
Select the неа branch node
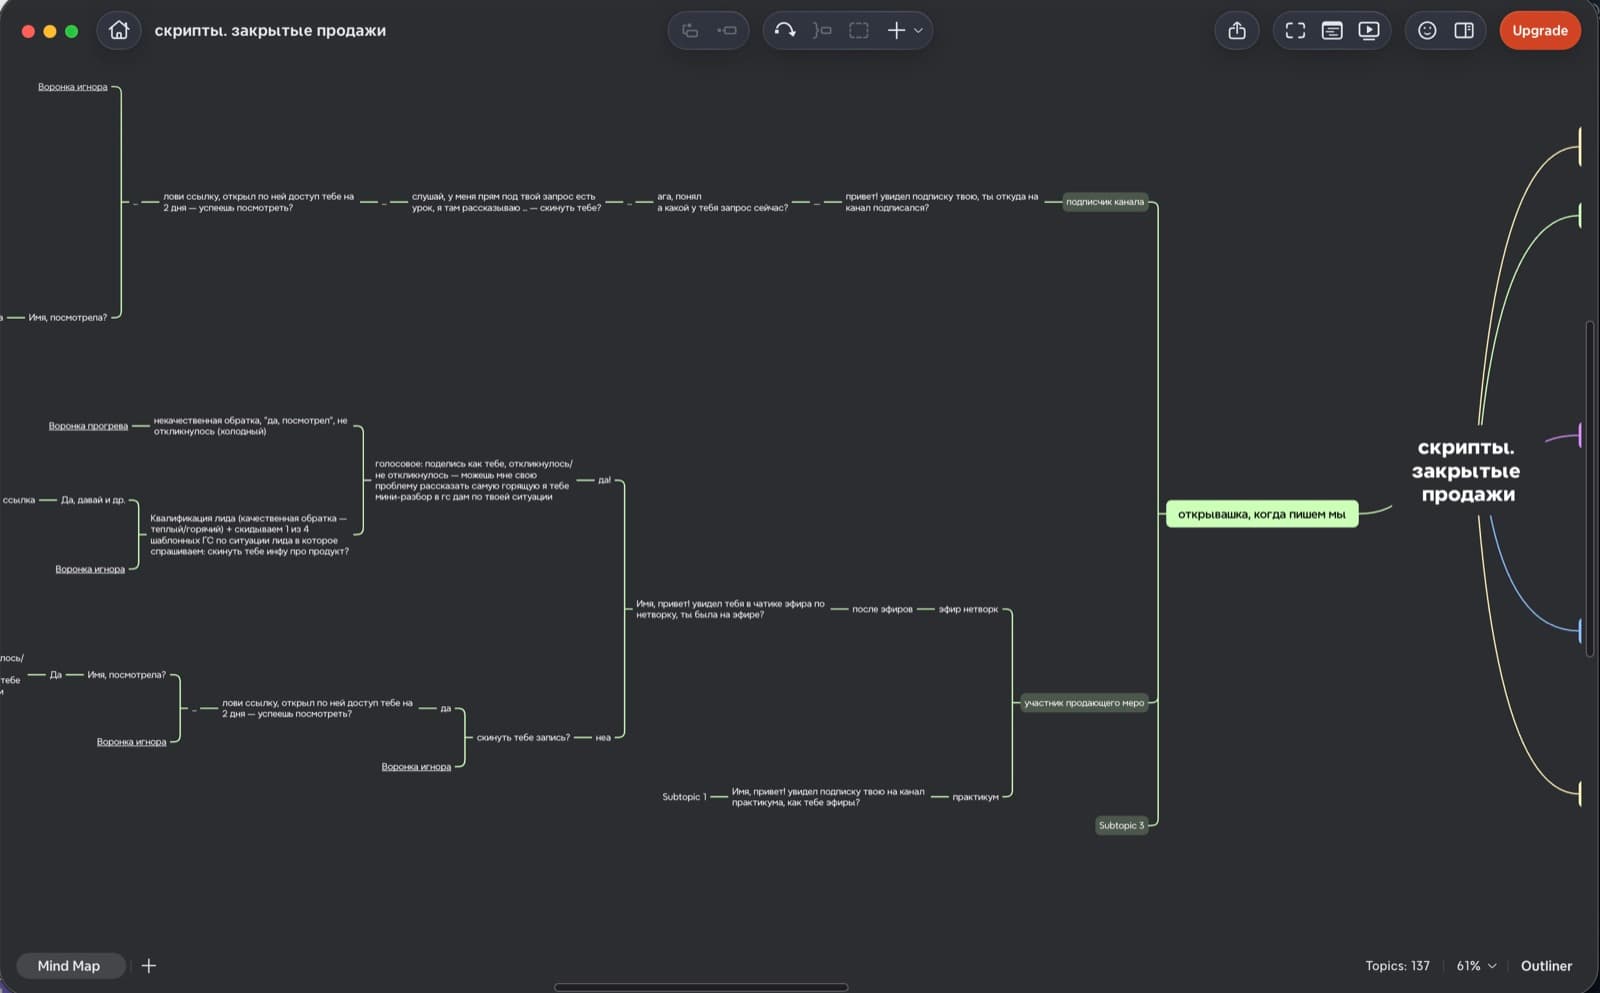(x=603, y=737)
